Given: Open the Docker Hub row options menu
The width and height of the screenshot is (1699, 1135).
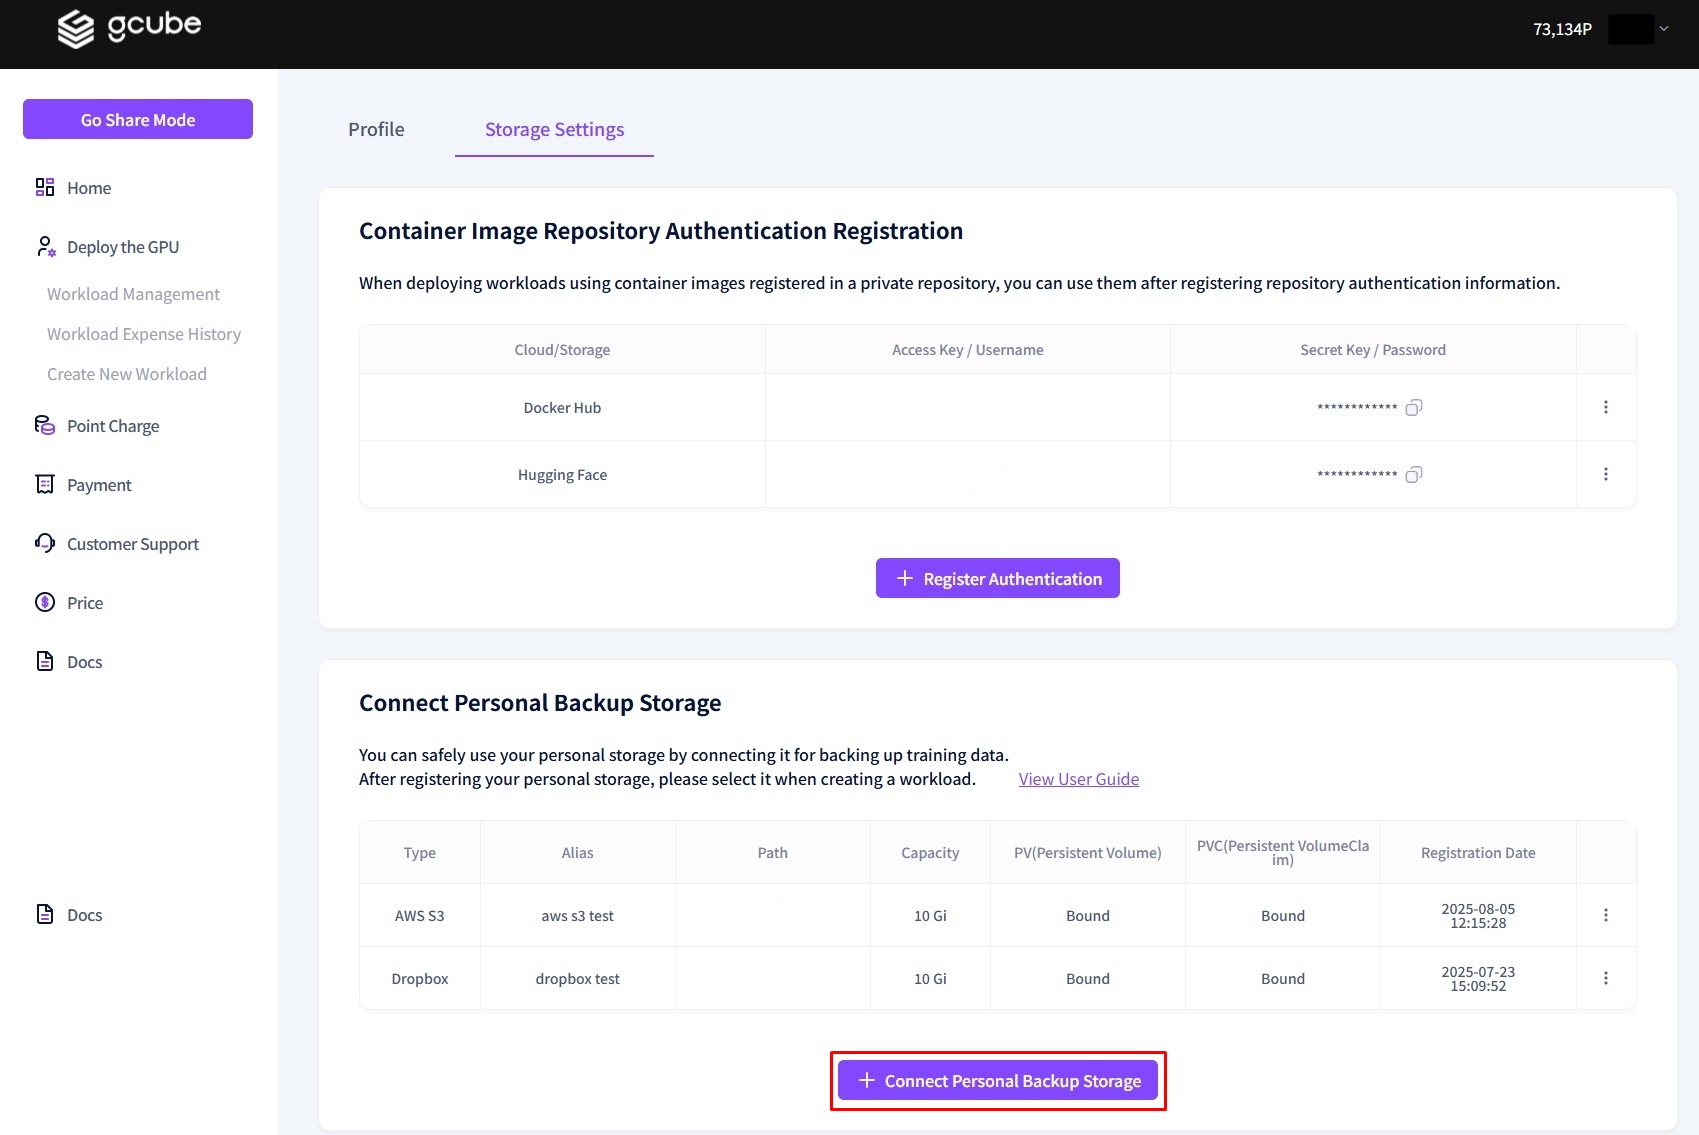Looking at the screenshot, I should 1606,407.
